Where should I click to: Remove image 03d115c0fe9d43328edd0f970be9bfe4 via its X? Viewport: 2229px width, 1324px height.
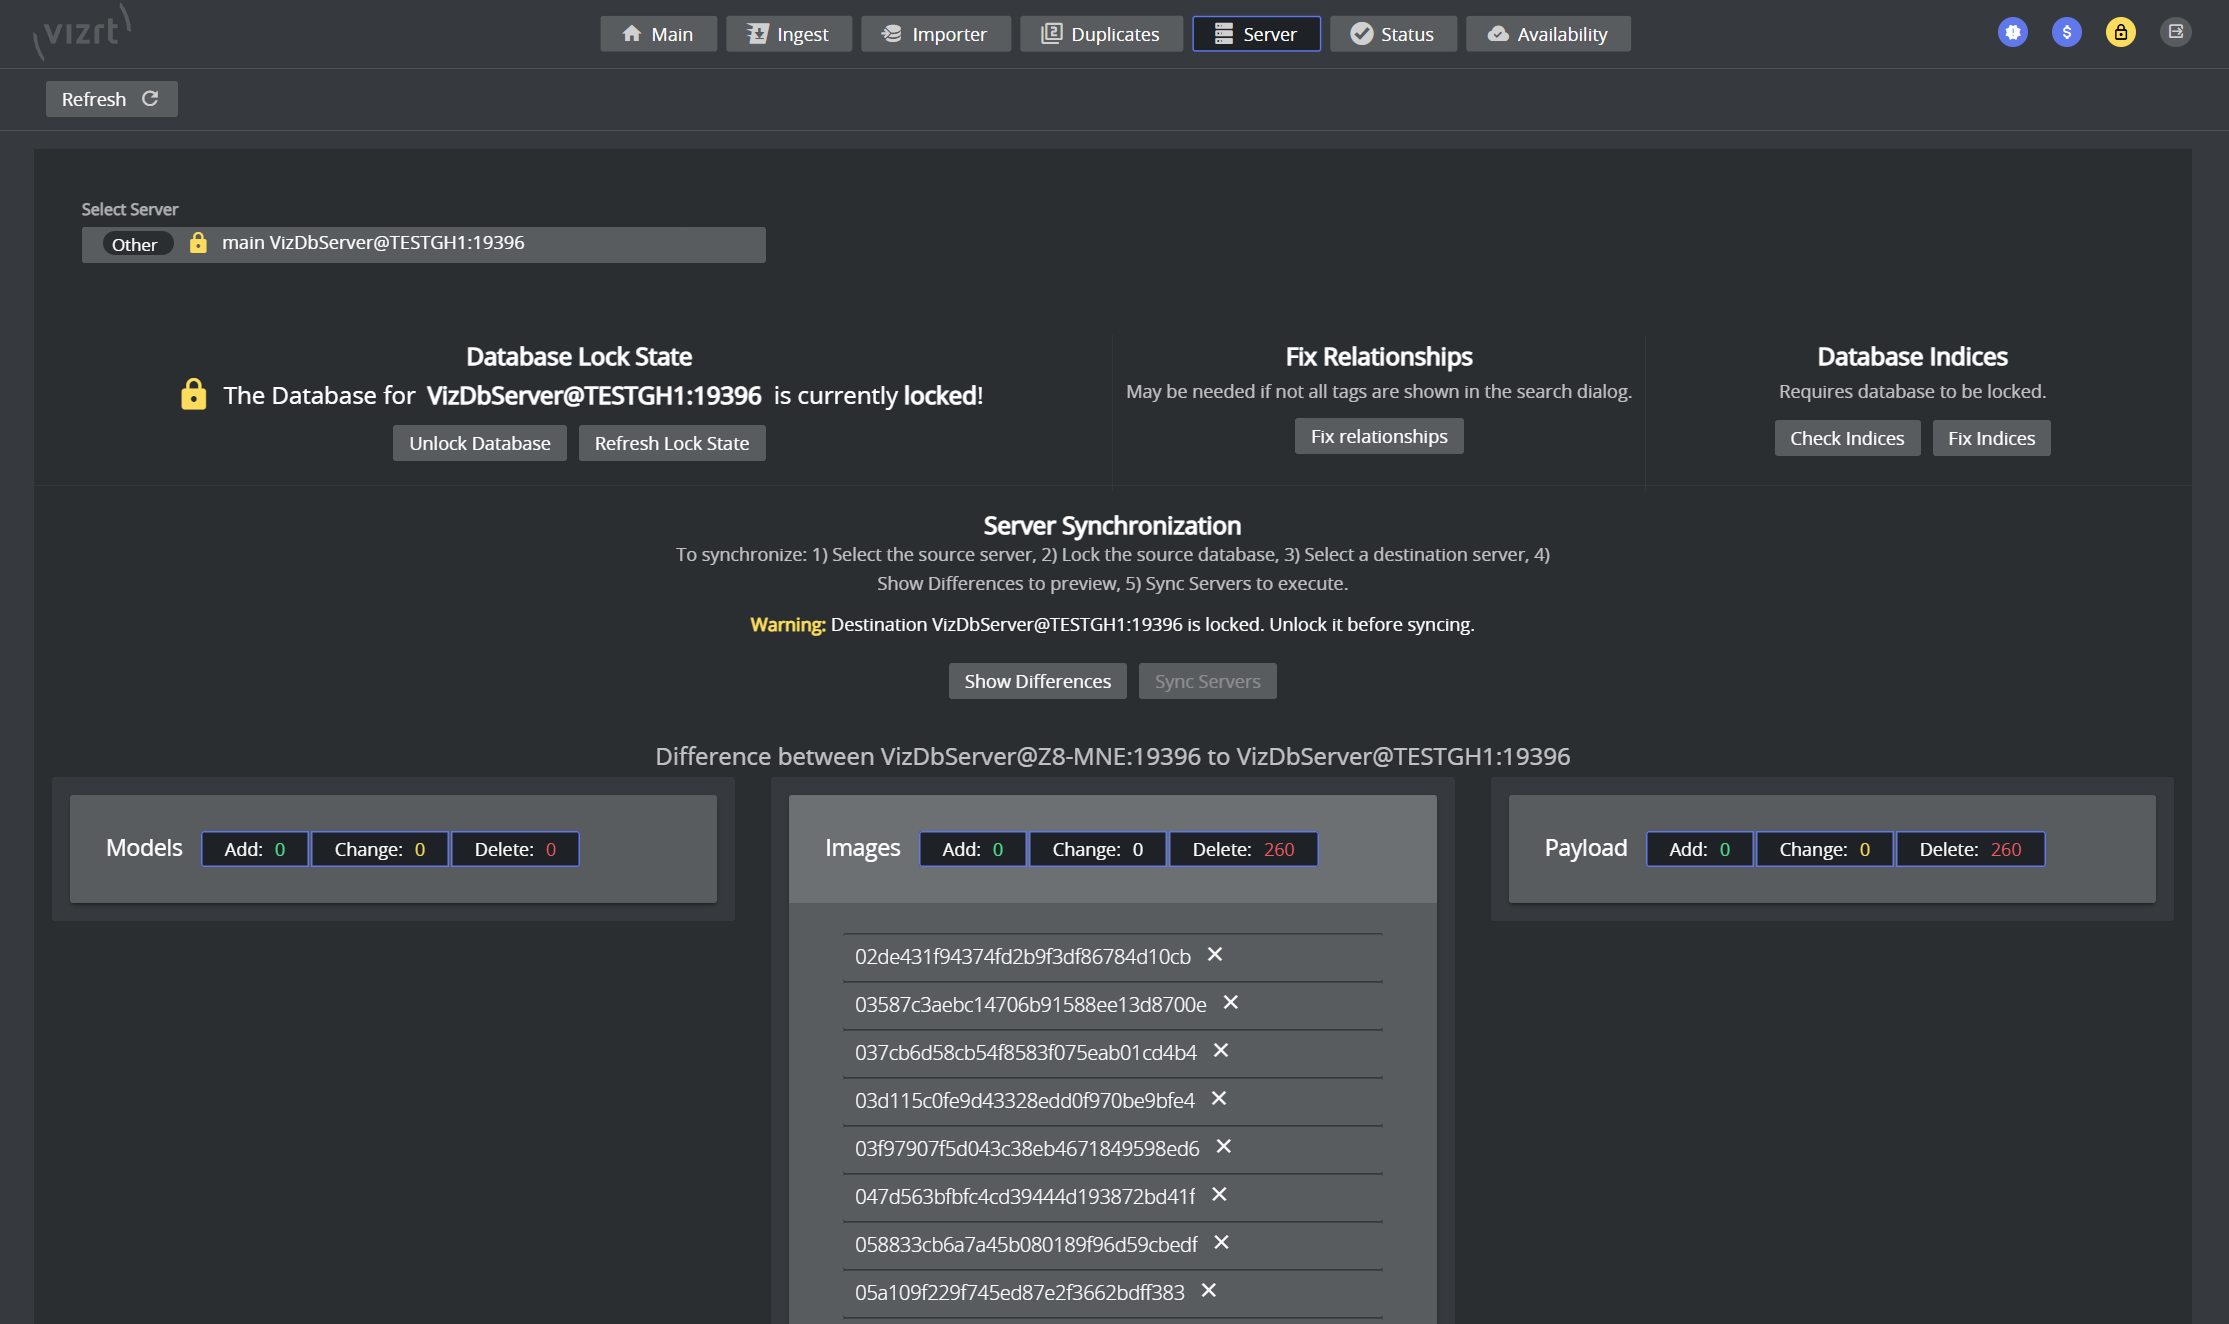click(x=1219, y=1099)
